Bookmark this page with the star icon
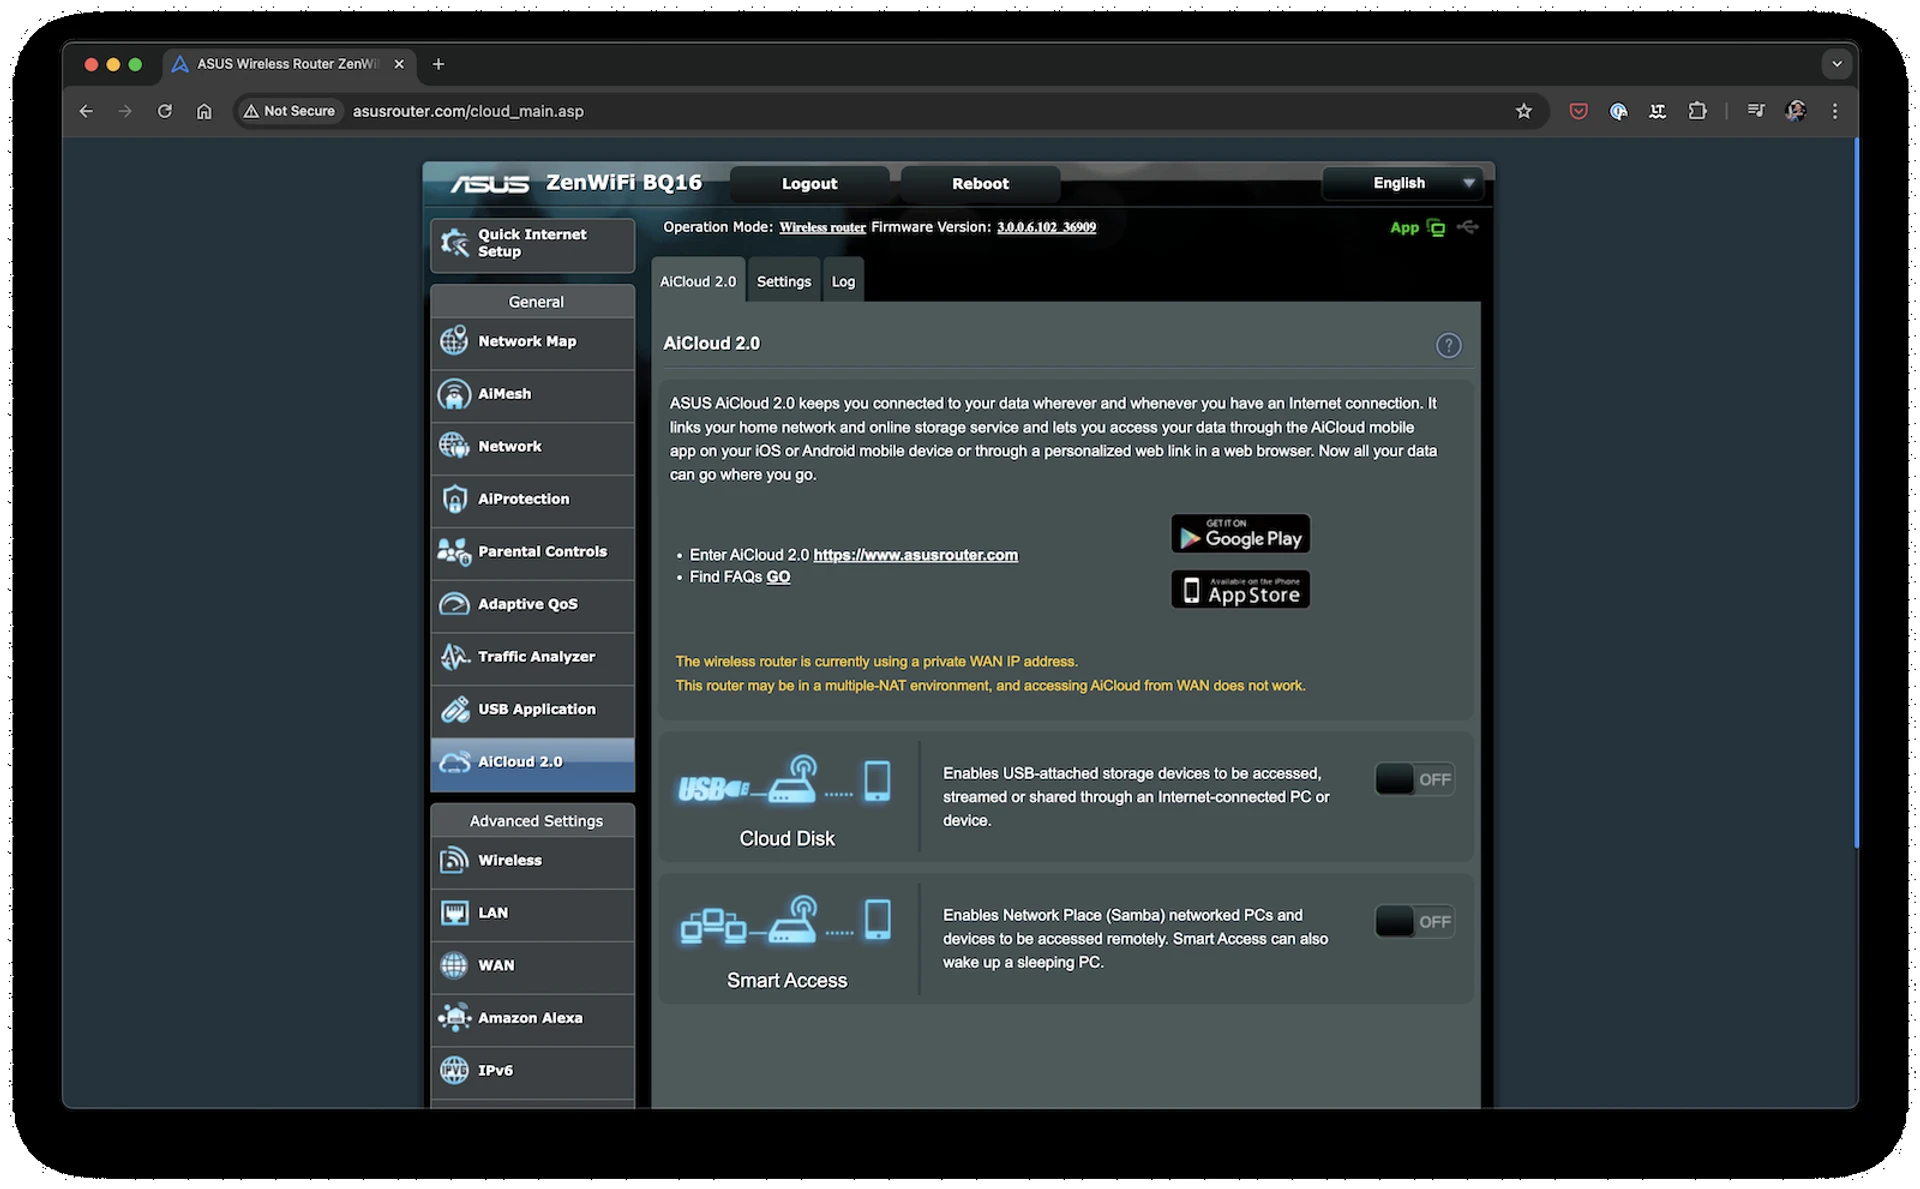1920x1189 pixels. pos(1523,111)
